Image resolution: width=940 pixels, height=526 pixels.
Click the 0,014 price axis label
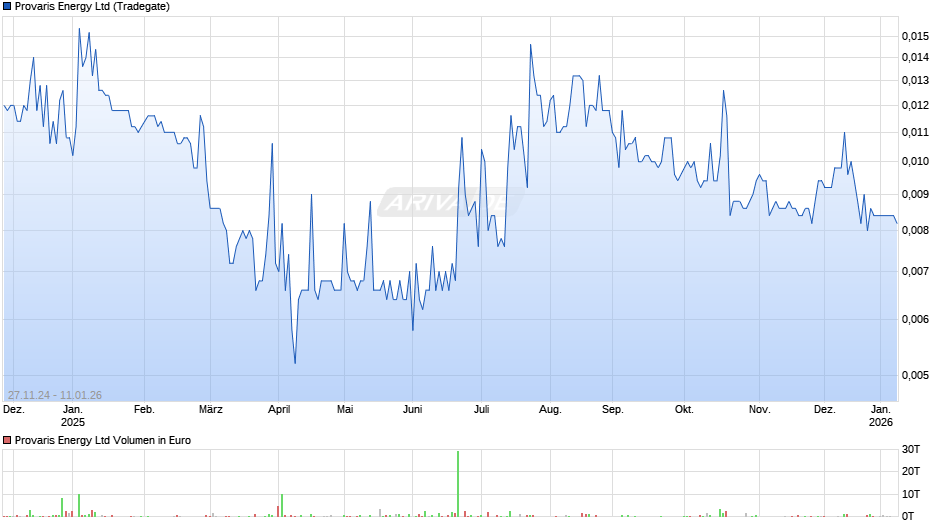[x=915, y=58]
